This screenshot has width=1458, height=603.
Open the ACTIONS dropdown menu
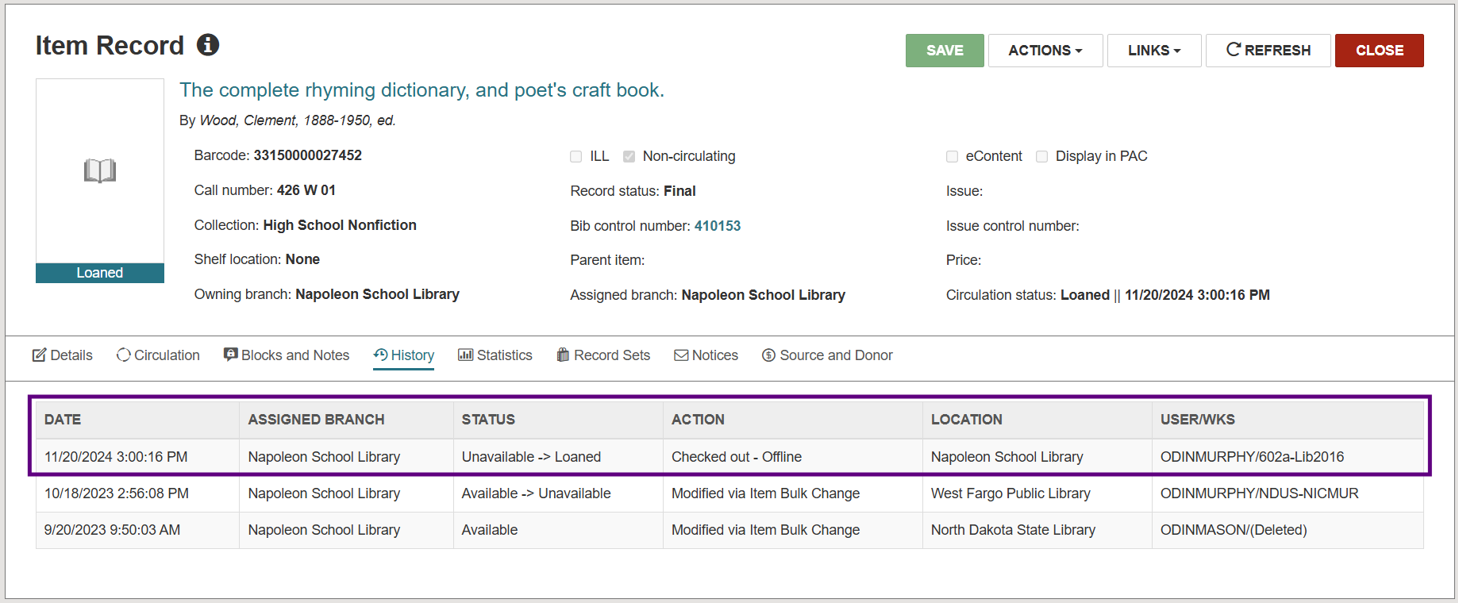click(1045, 49)
